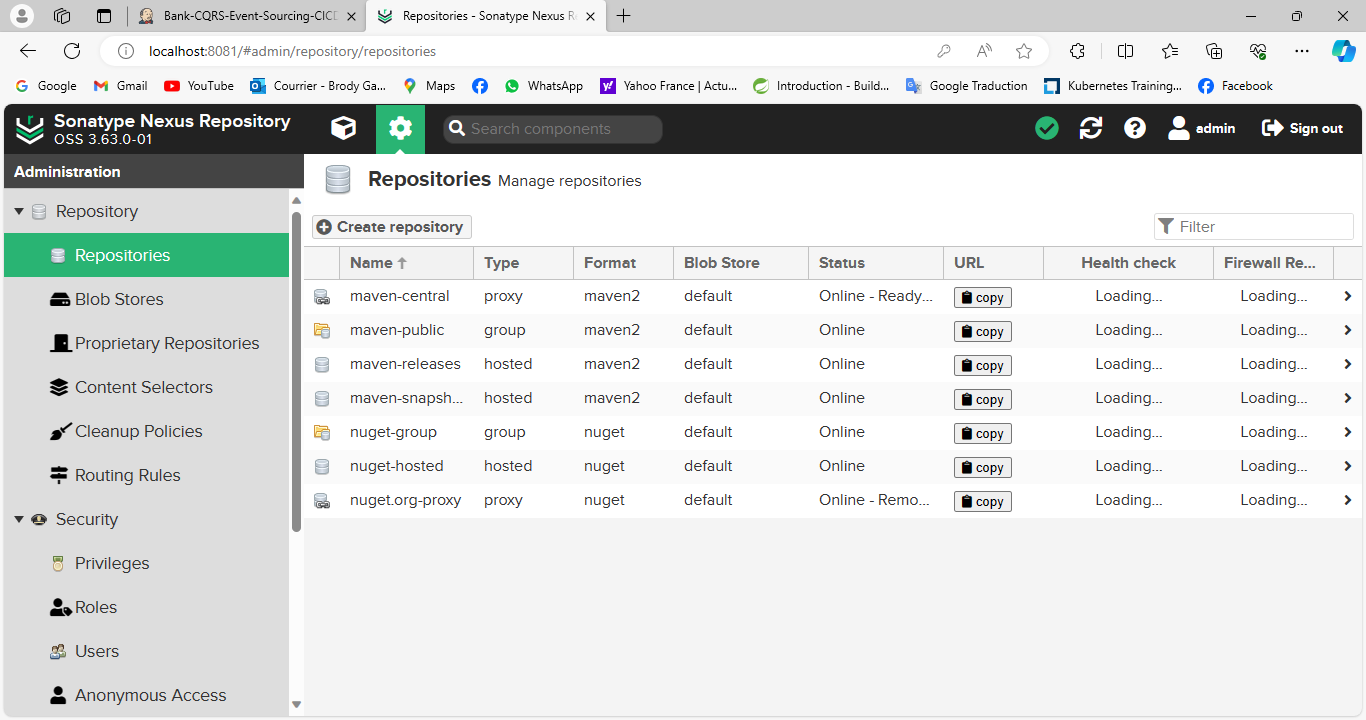The image size is (1366, 720).
Task: Expand nuget-hosted row chevron arrow
Action: (x=1348, y=466)
